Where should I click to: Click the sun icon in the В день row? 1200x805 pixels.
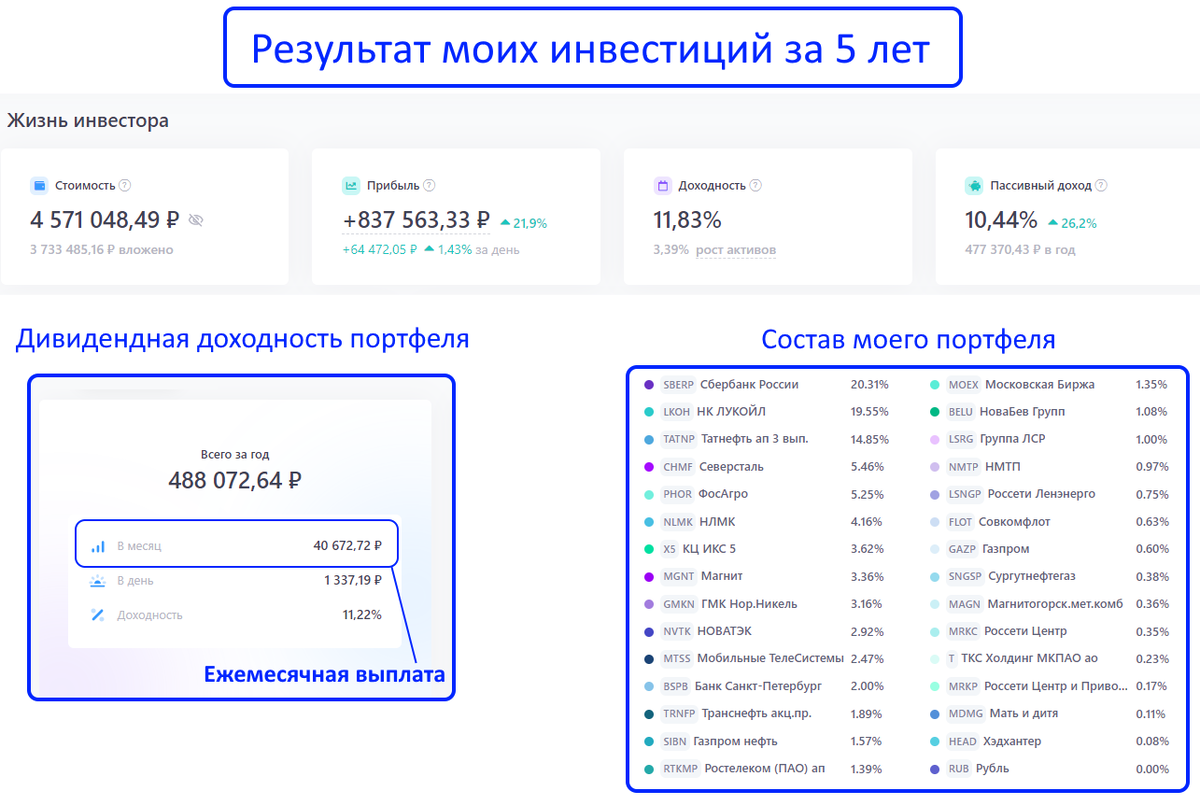(98, 580)
